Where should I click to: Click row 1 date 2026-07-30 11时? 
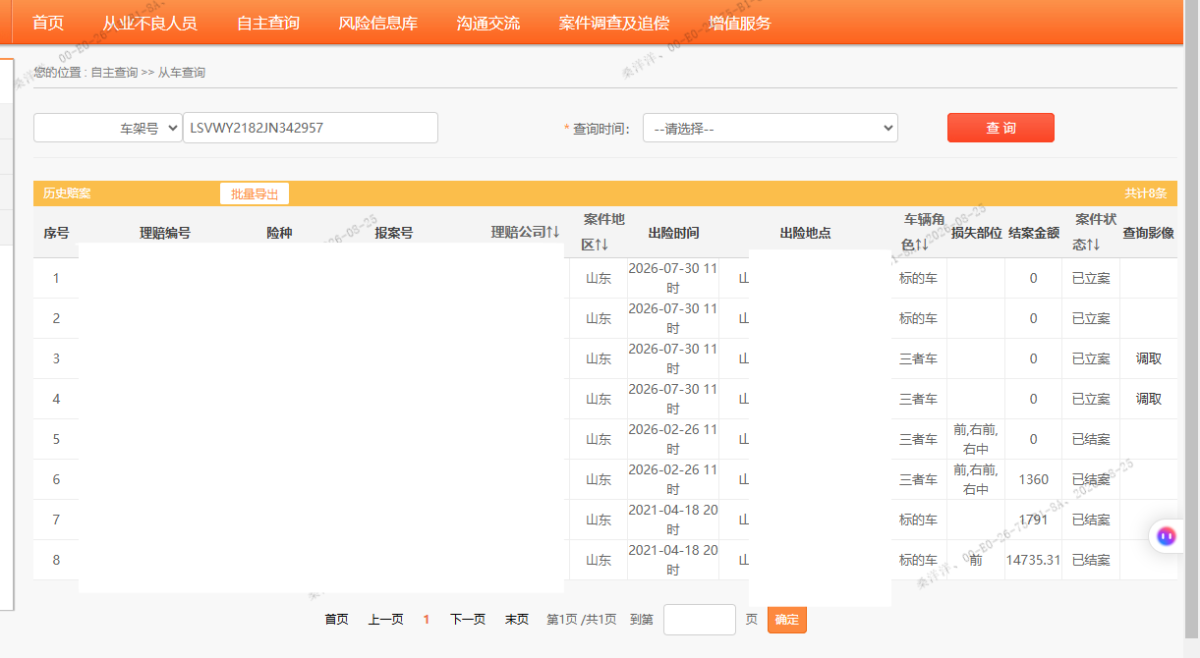[x=673, y=278]
